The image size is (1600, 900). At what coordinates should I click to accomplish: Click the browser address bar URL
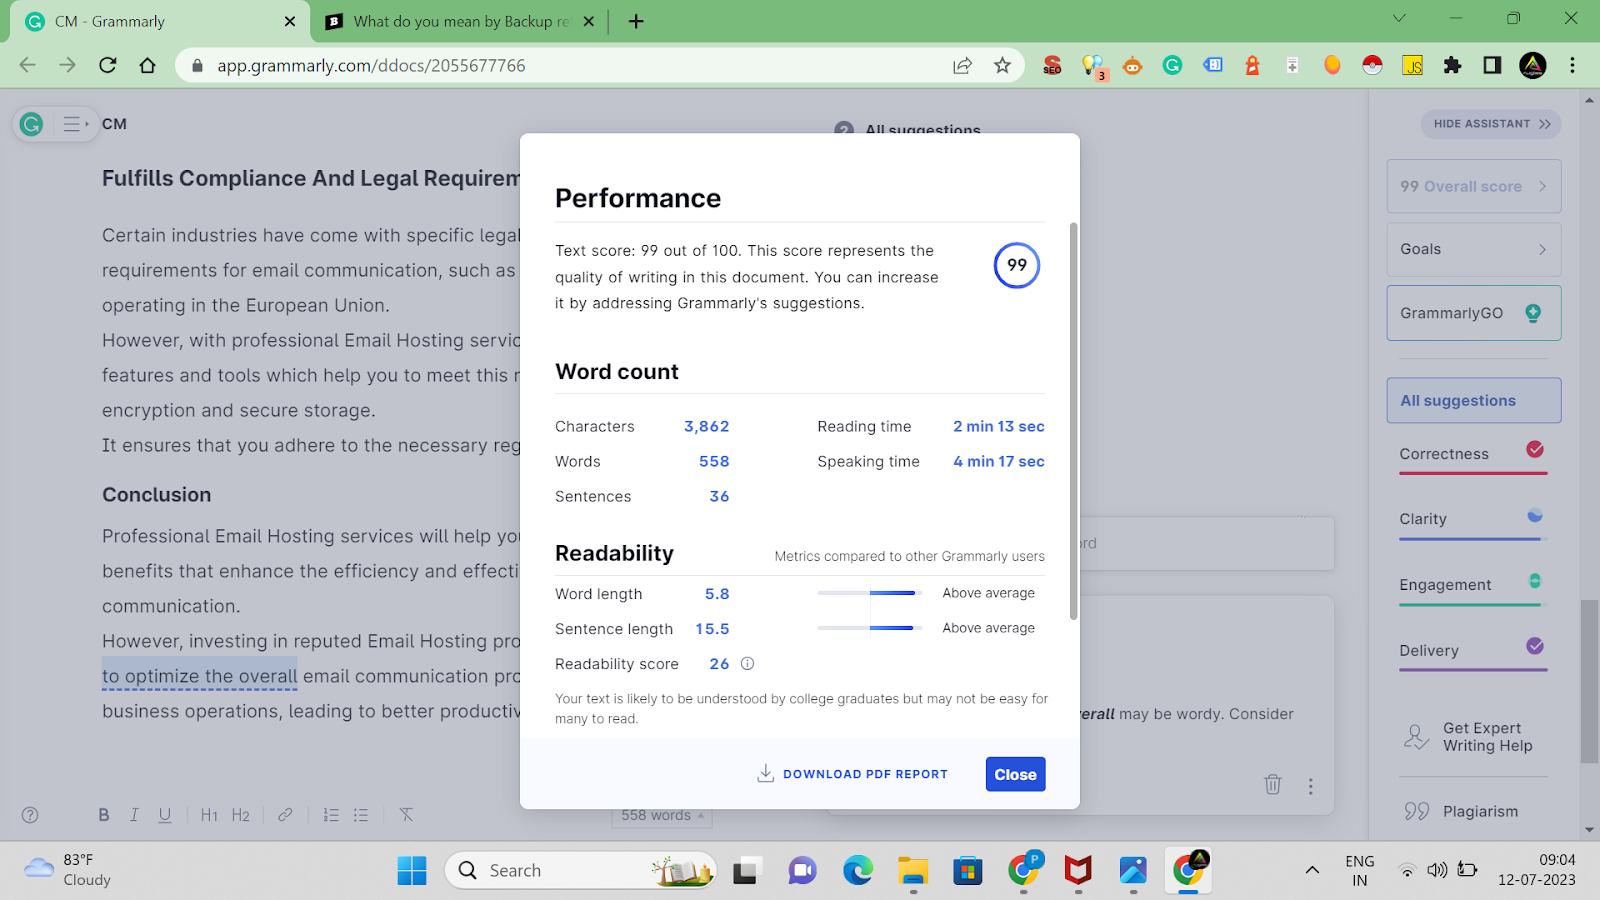pyautogui.click(x=371, y=65)
